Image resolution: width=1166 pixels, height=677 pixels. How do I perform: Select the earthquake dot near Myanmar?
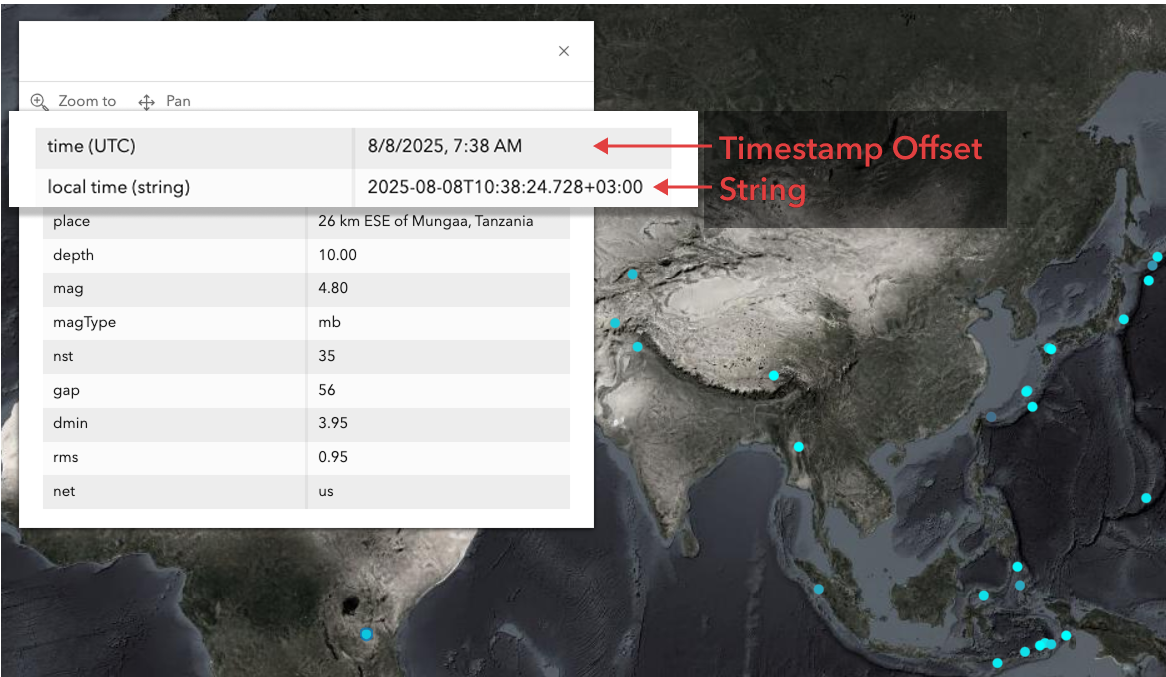click(x=798, y=445)
